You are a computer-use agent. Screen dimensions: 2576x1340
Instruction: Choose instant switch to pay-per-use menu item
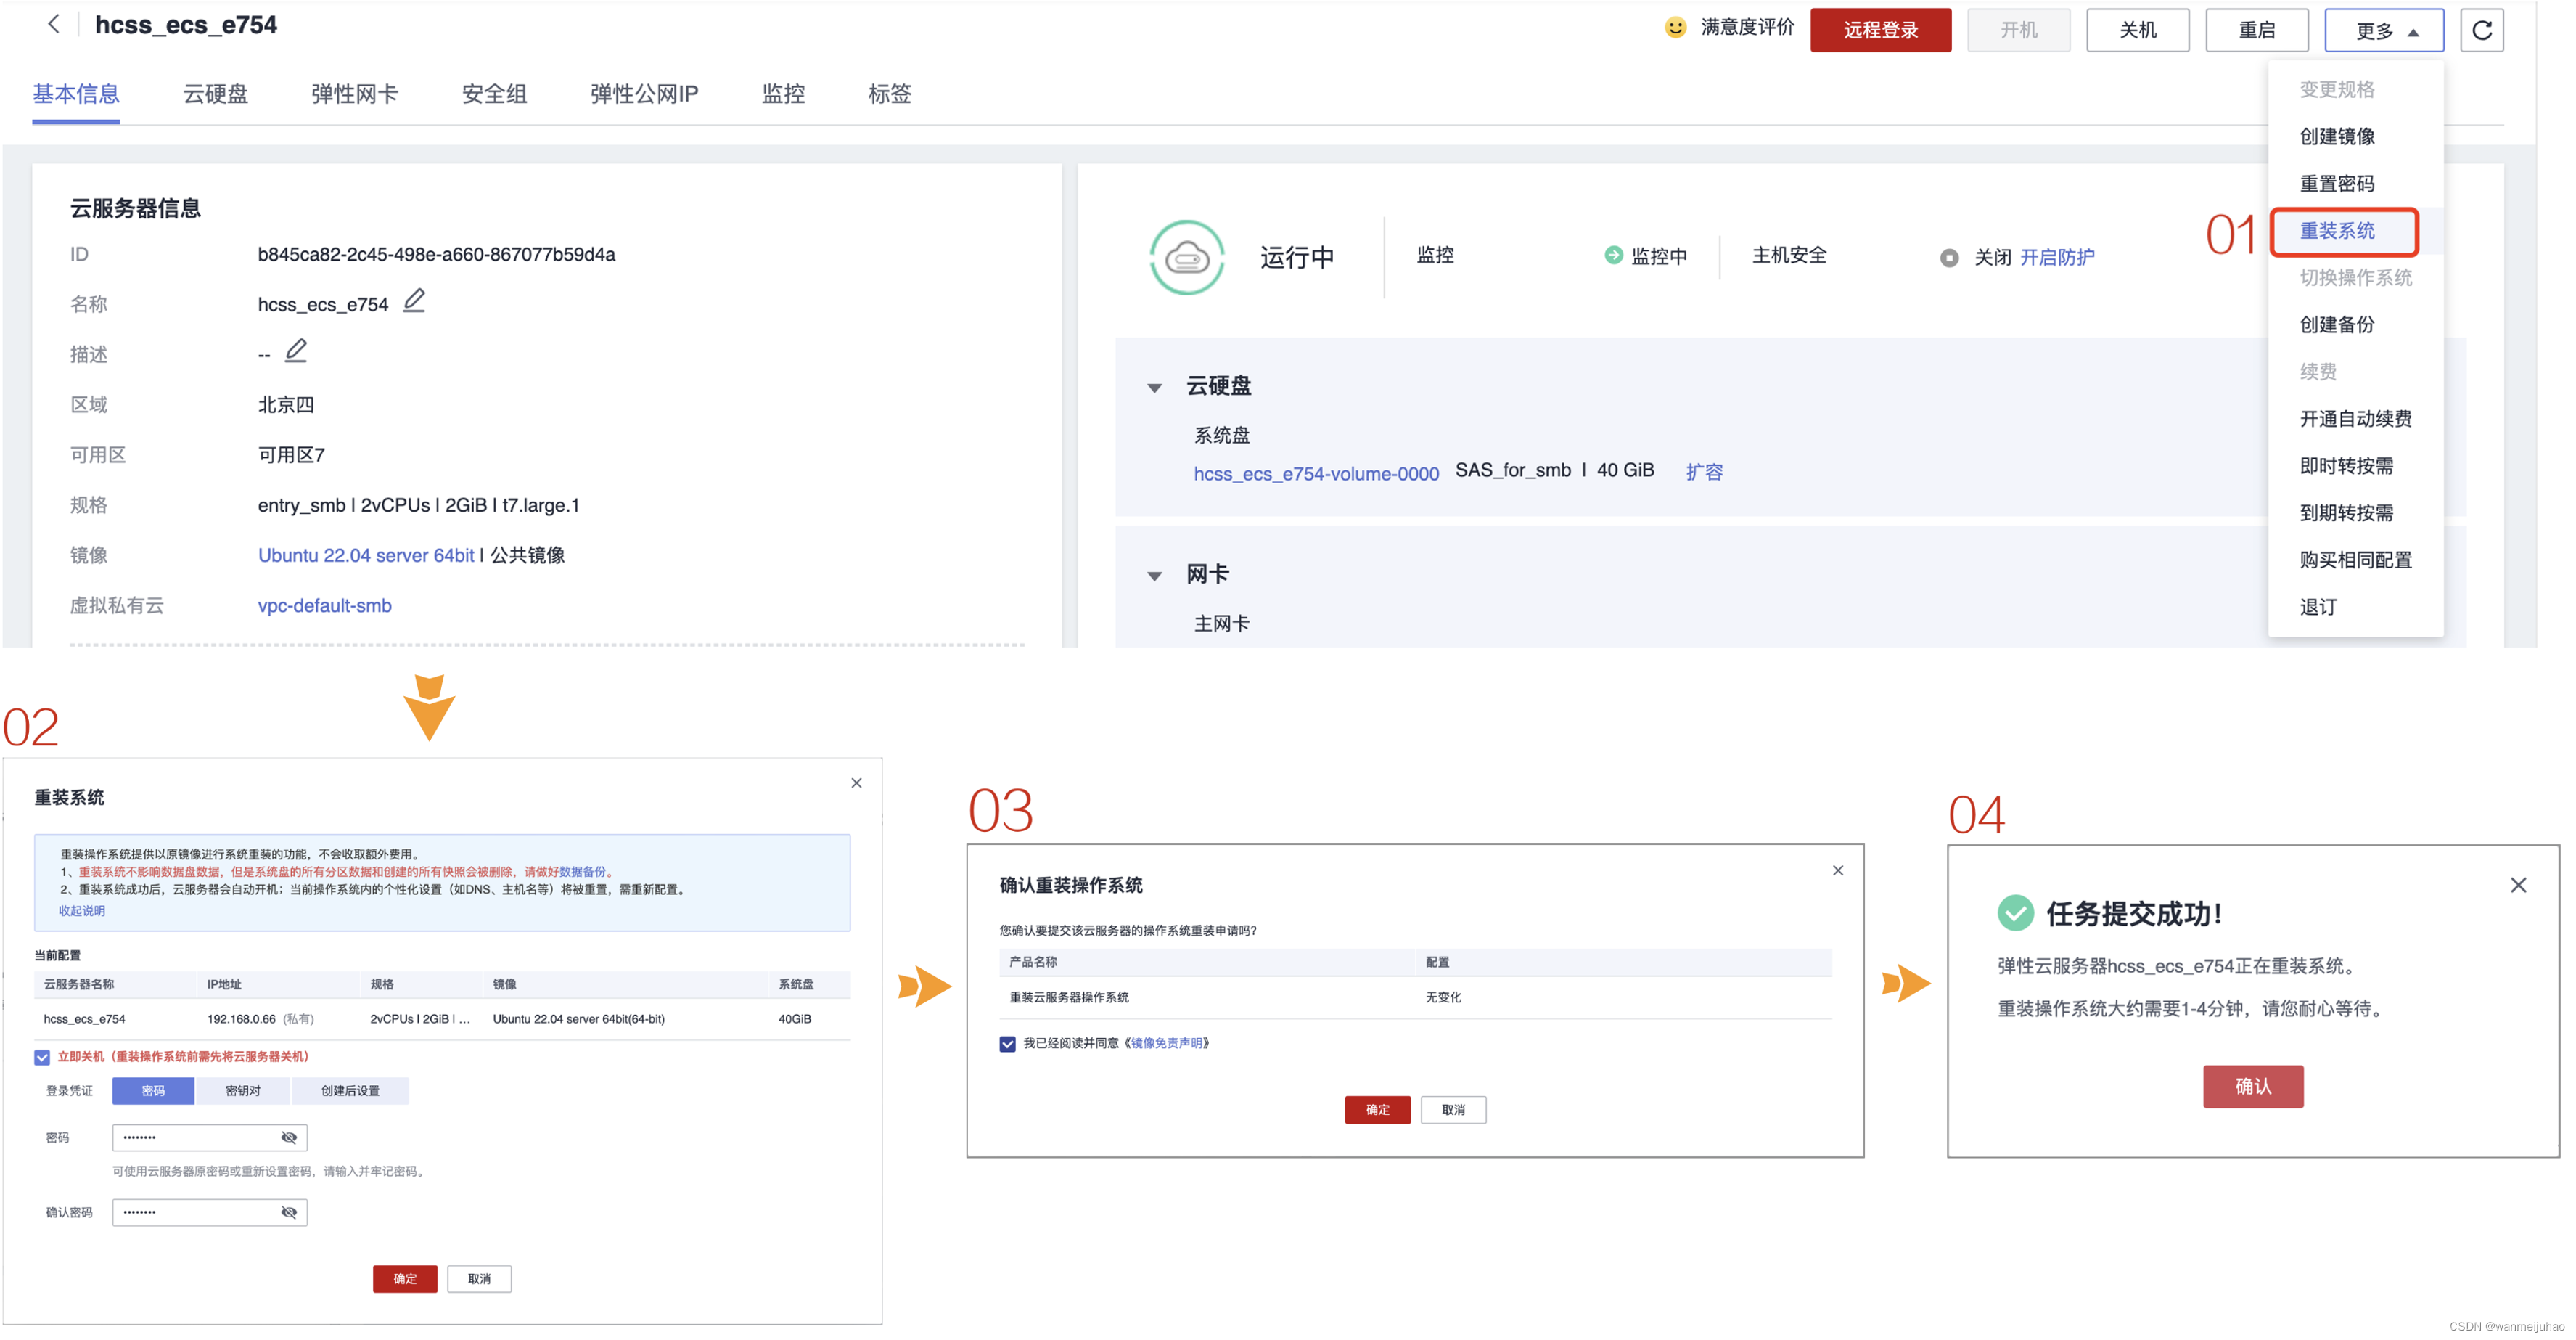coord(2346,465)
